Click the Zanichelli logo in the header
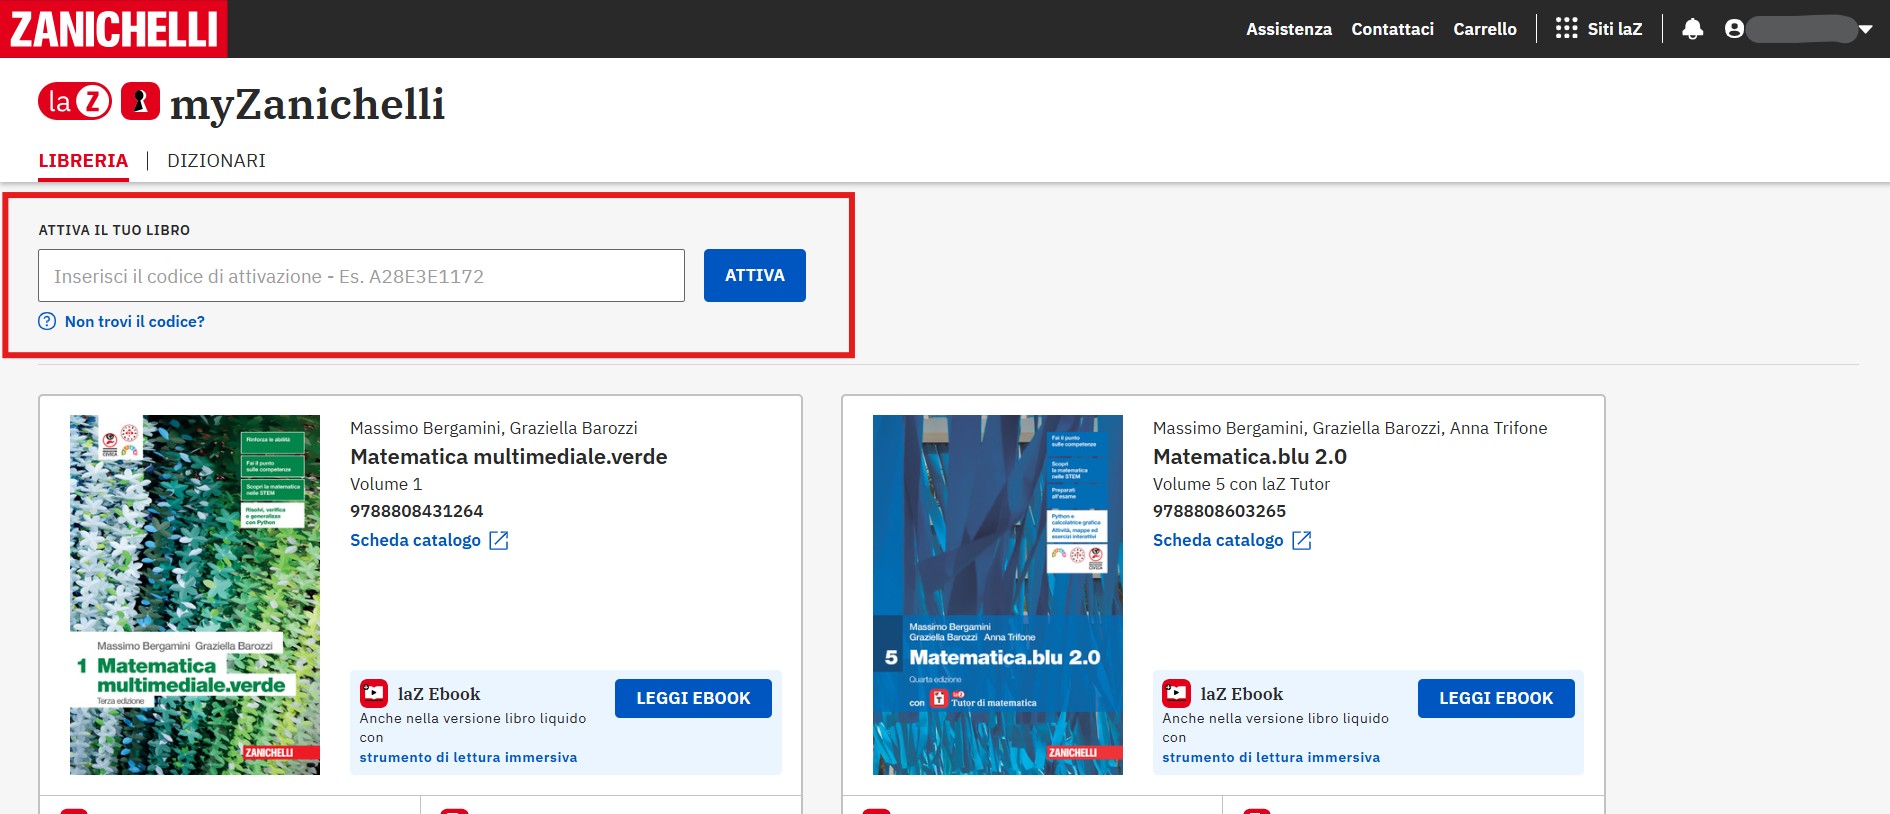Image resolution: width=1890 pixels, height=814 pixels. 113,28
